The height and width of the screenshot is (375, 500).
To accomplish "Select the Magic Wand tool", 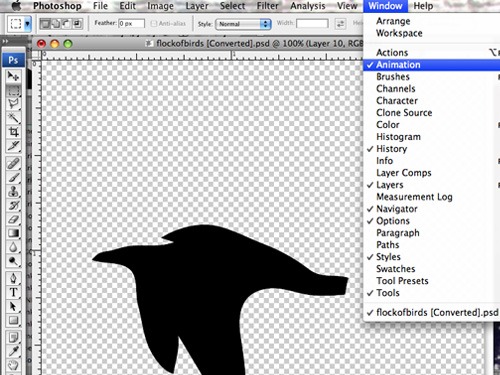I will point(13,118).
